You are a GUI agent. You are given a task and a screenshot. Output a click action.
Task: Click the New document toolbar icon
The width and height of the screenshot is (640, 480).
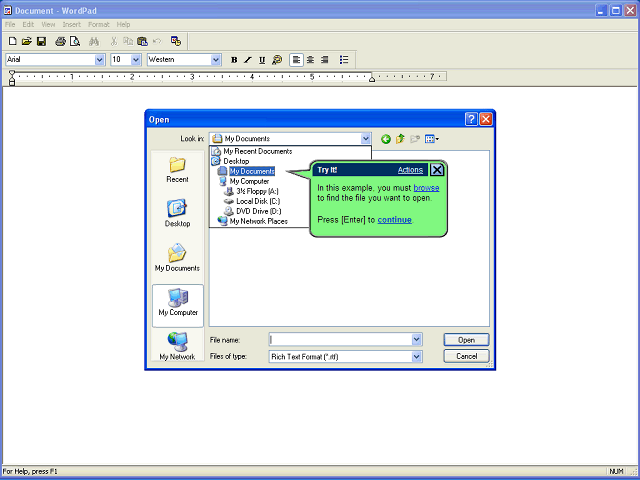coord(13,41)
